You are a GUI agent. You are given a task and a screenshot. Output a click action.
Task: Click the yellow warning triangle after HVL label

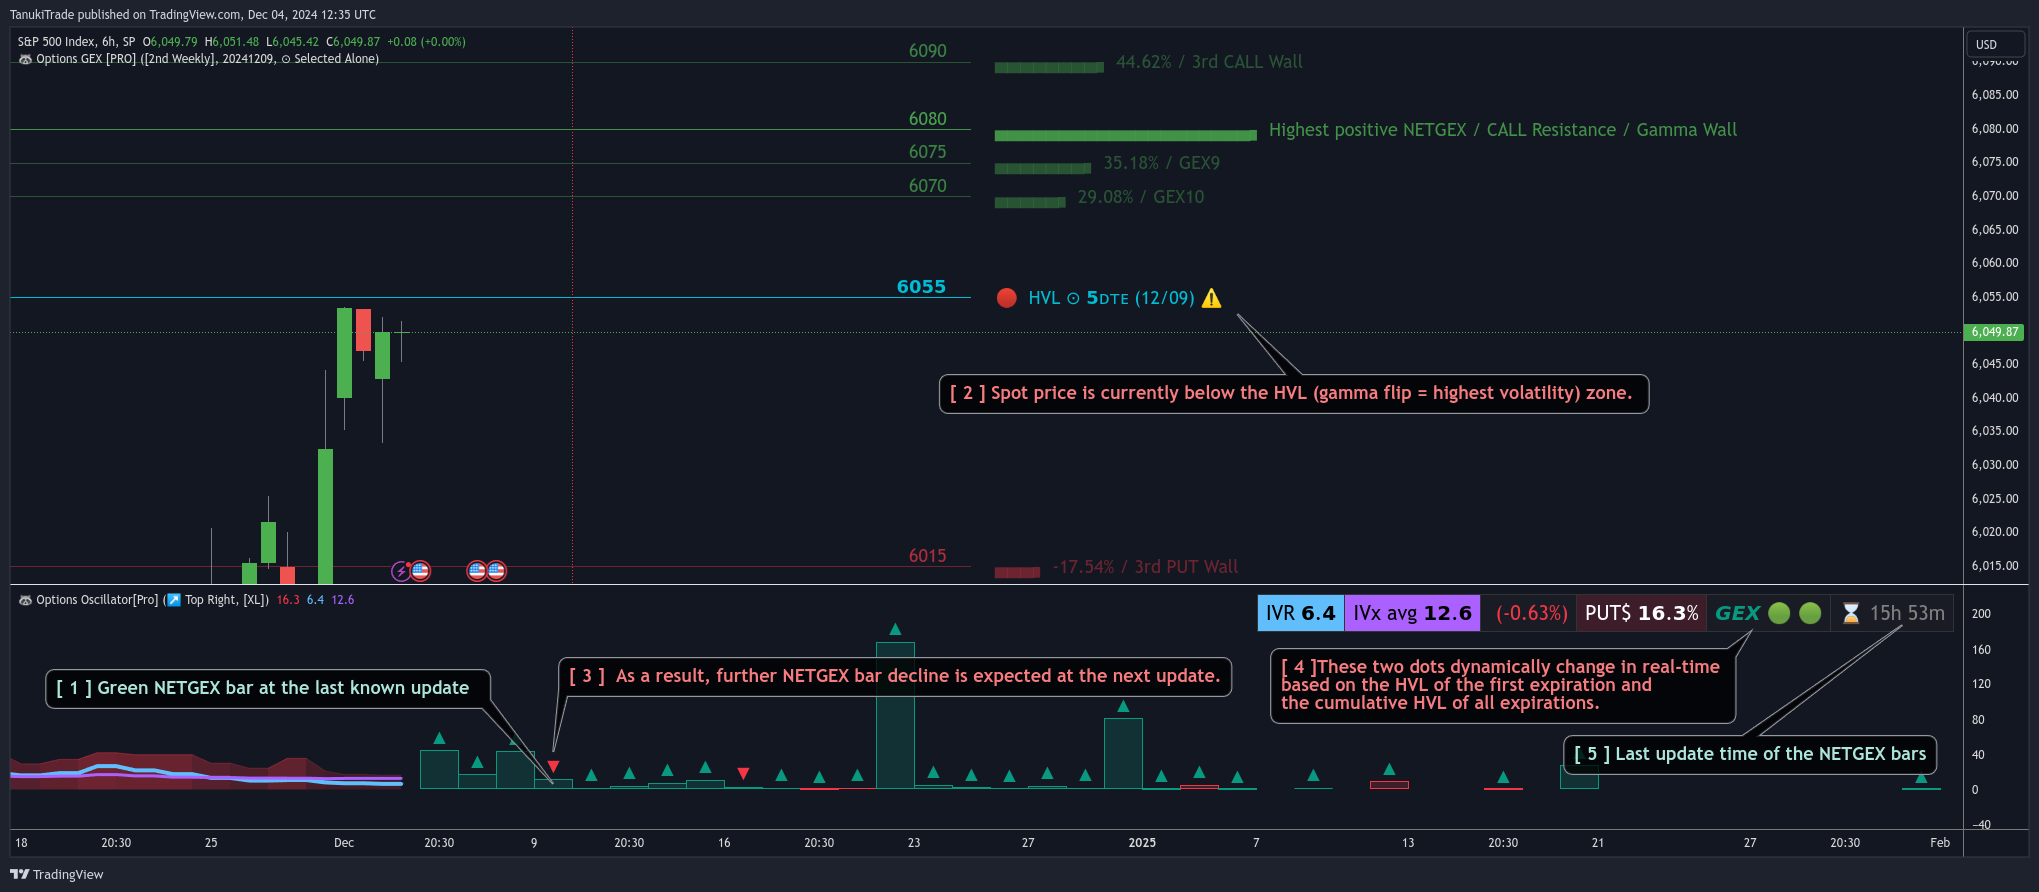click(1211, 298)
